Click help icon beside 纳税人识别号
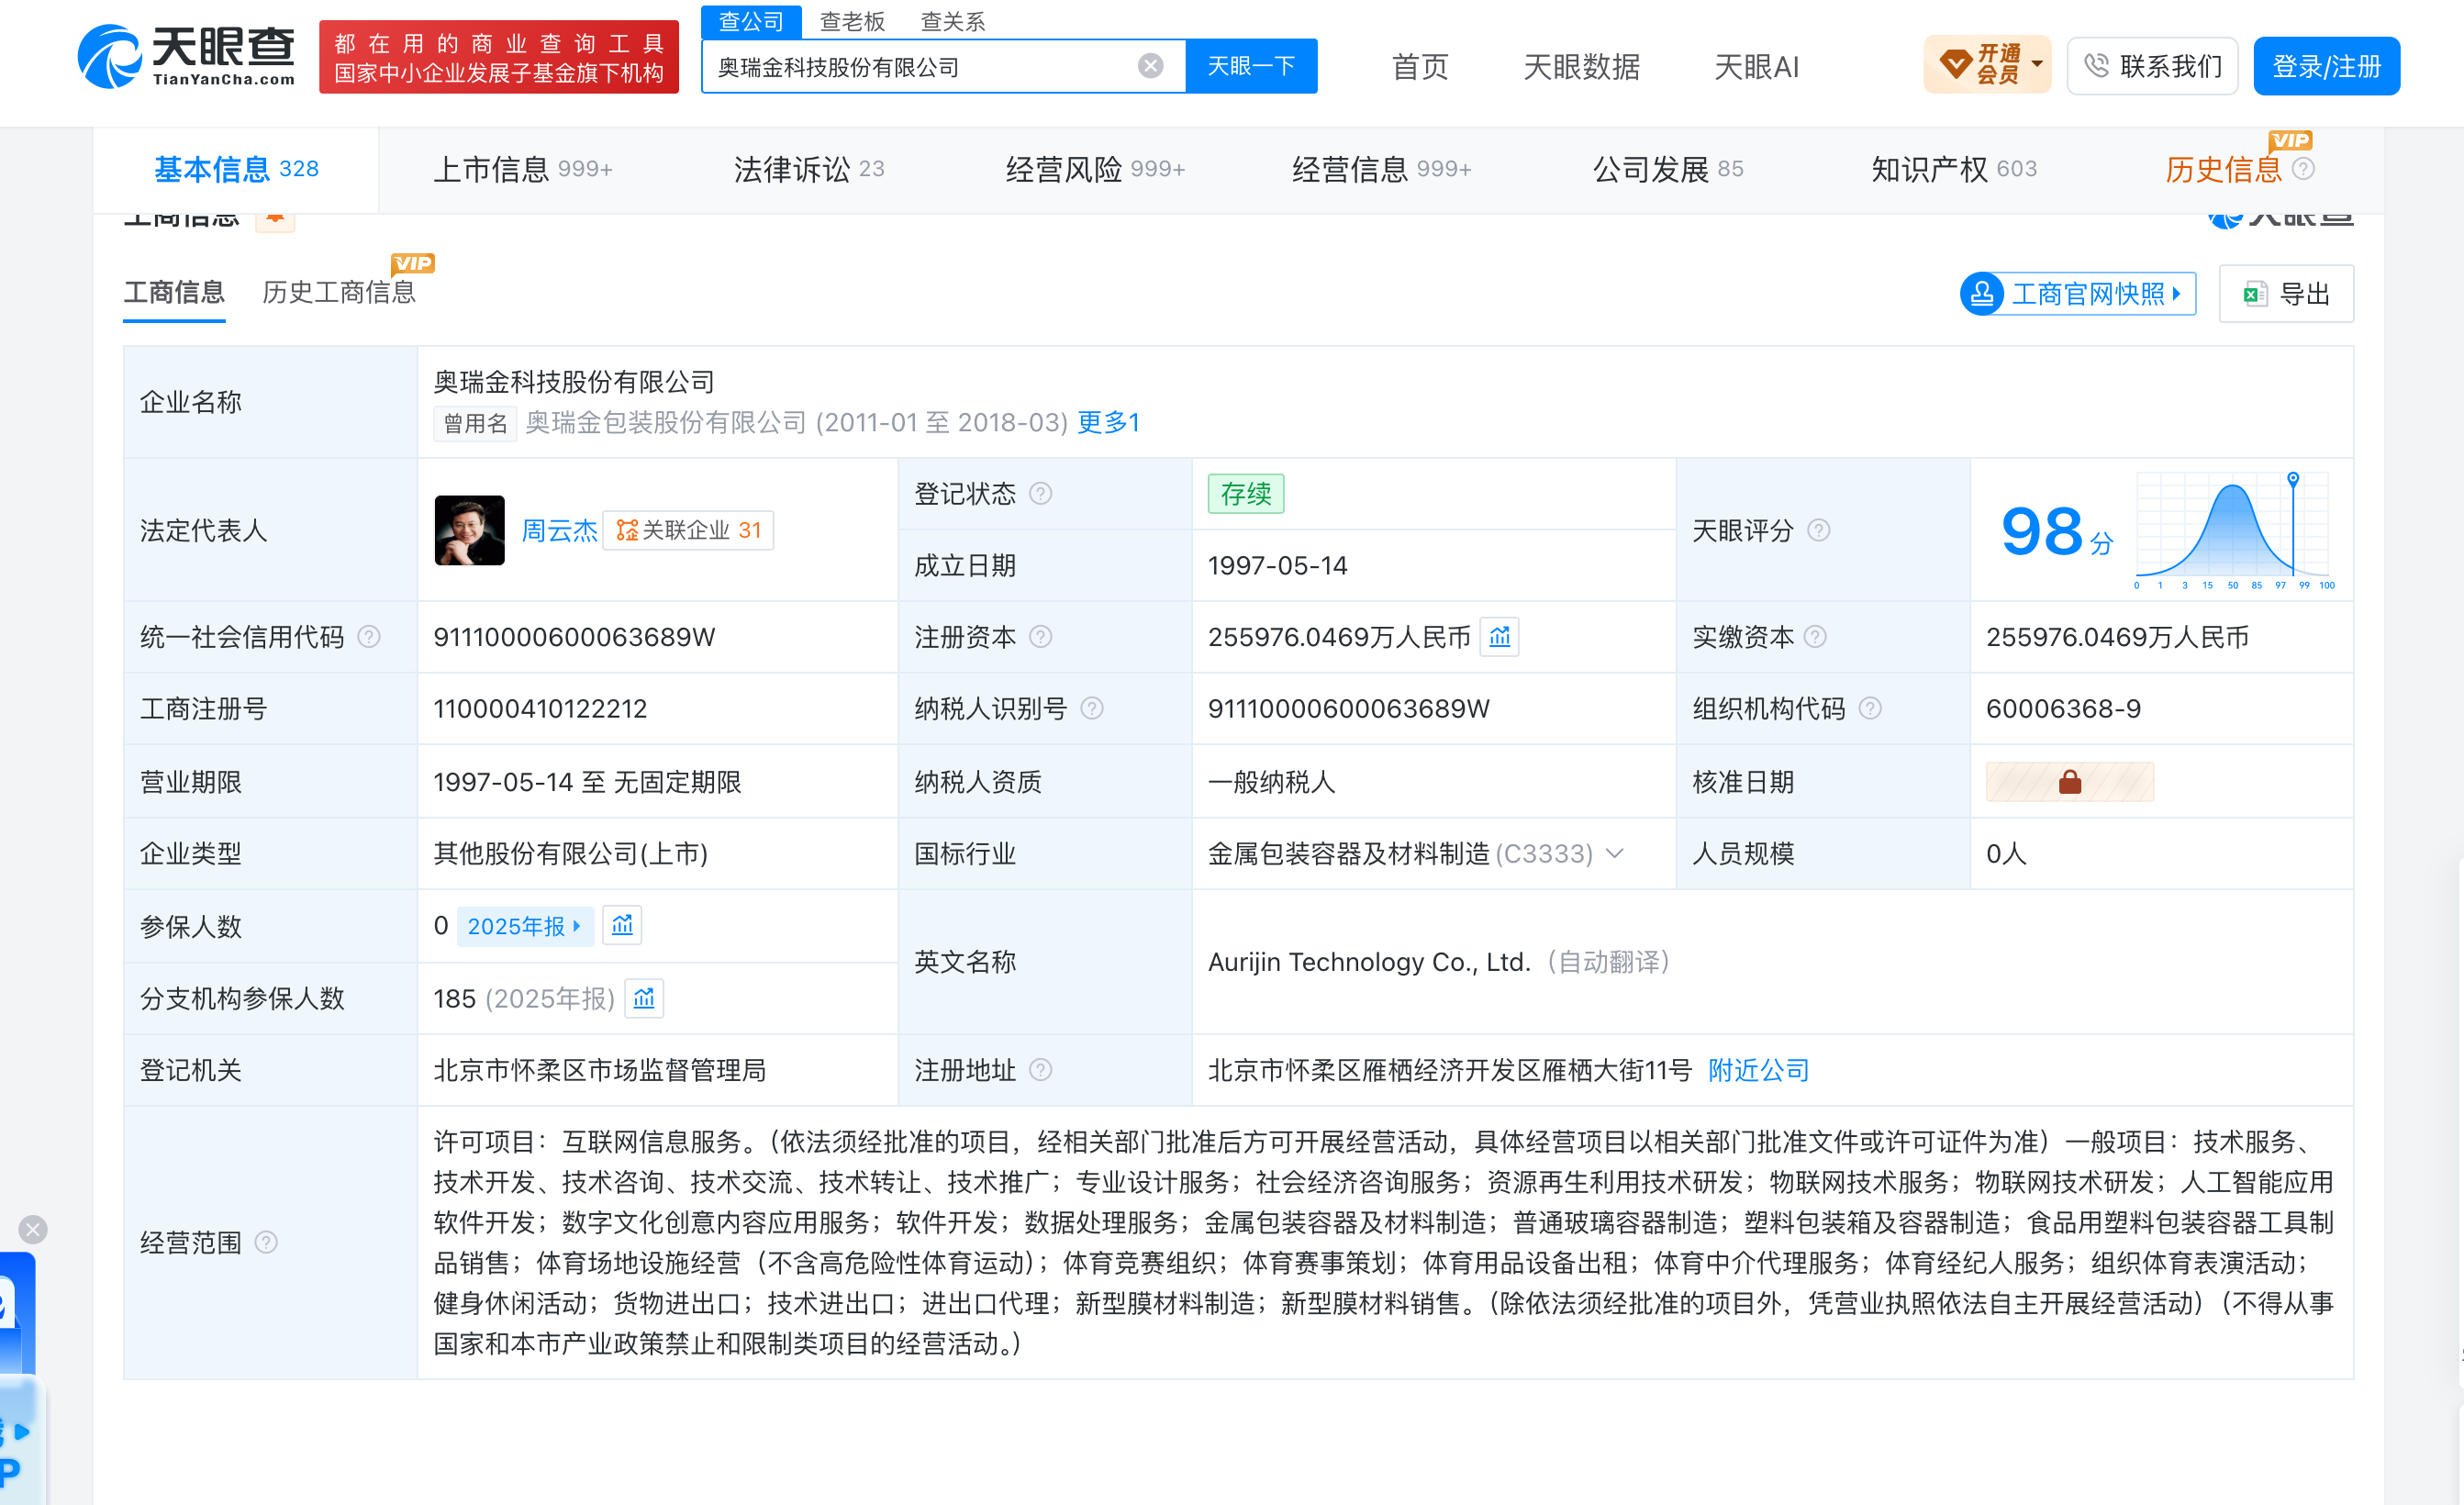The image size is (2464, 1505). tap(1092, 709)
